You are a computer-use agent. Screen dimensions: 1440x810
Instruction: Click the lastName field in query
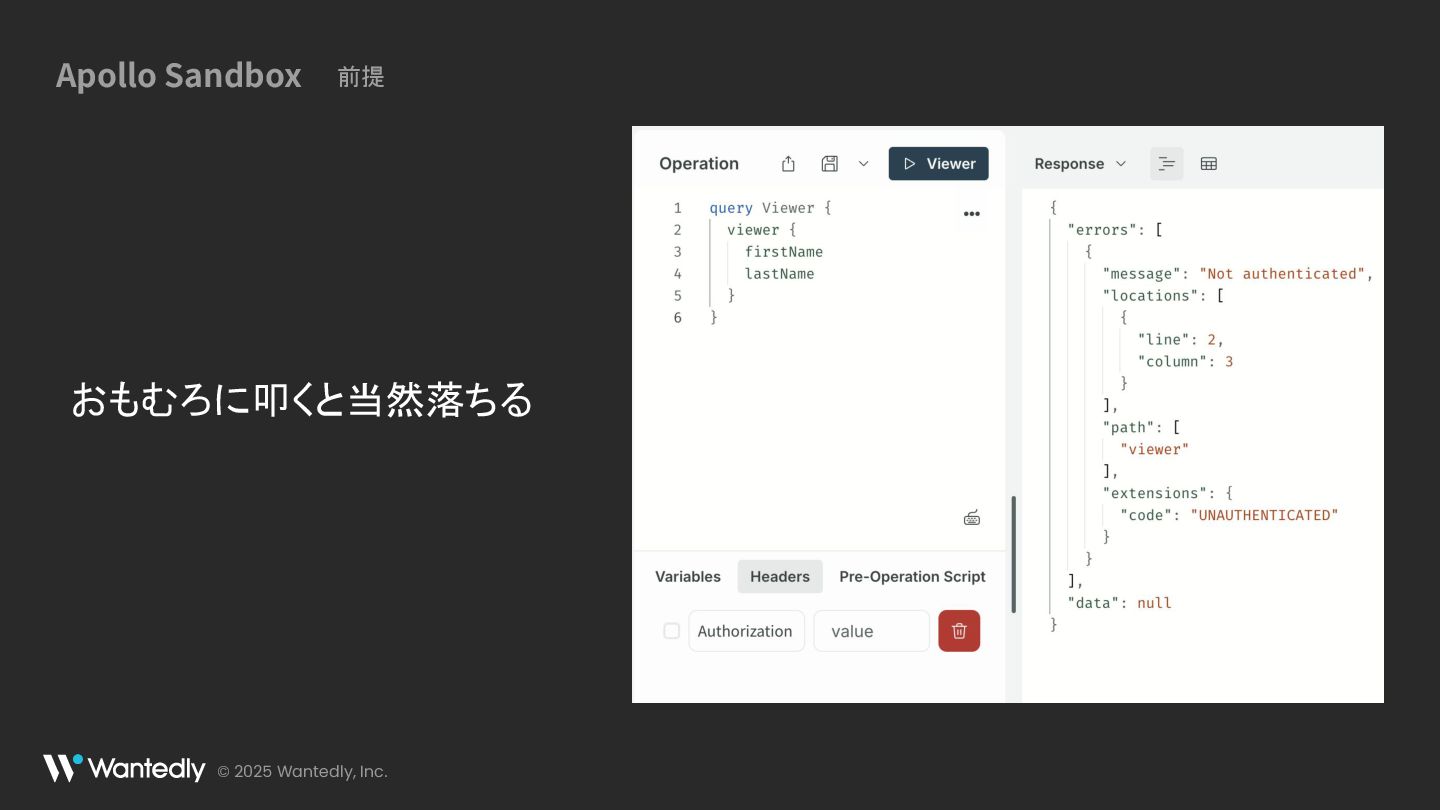click(x=779, y=274)
